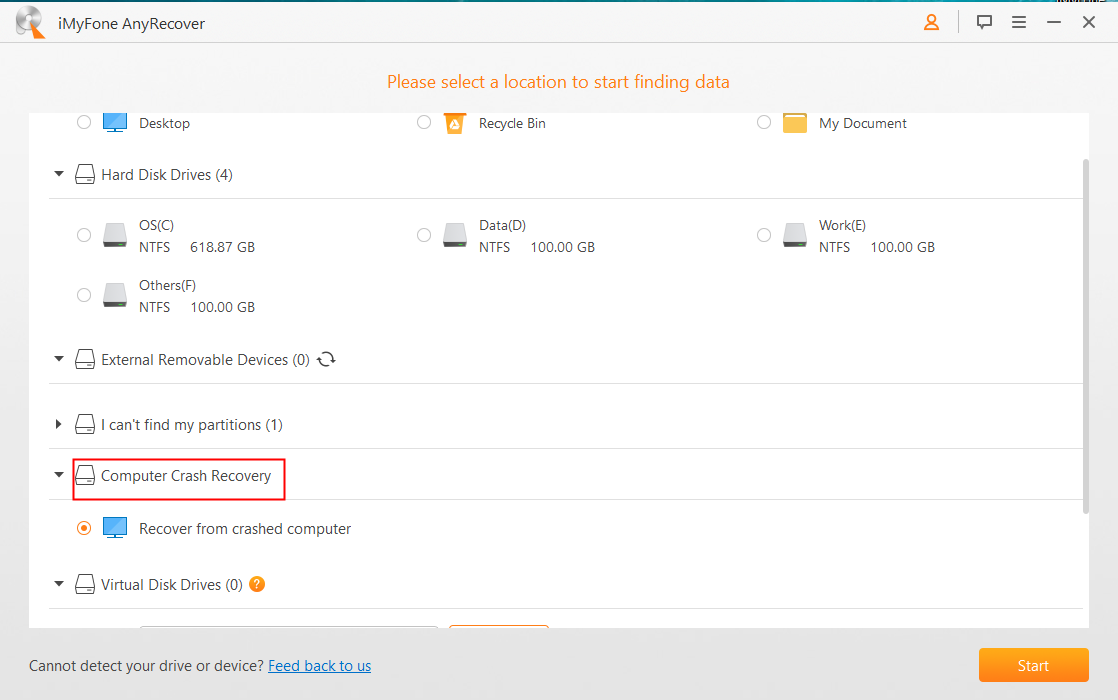Viewport: 1118px width, 700px height.
Task: Open the feedback chat icon
Action: 985,23
